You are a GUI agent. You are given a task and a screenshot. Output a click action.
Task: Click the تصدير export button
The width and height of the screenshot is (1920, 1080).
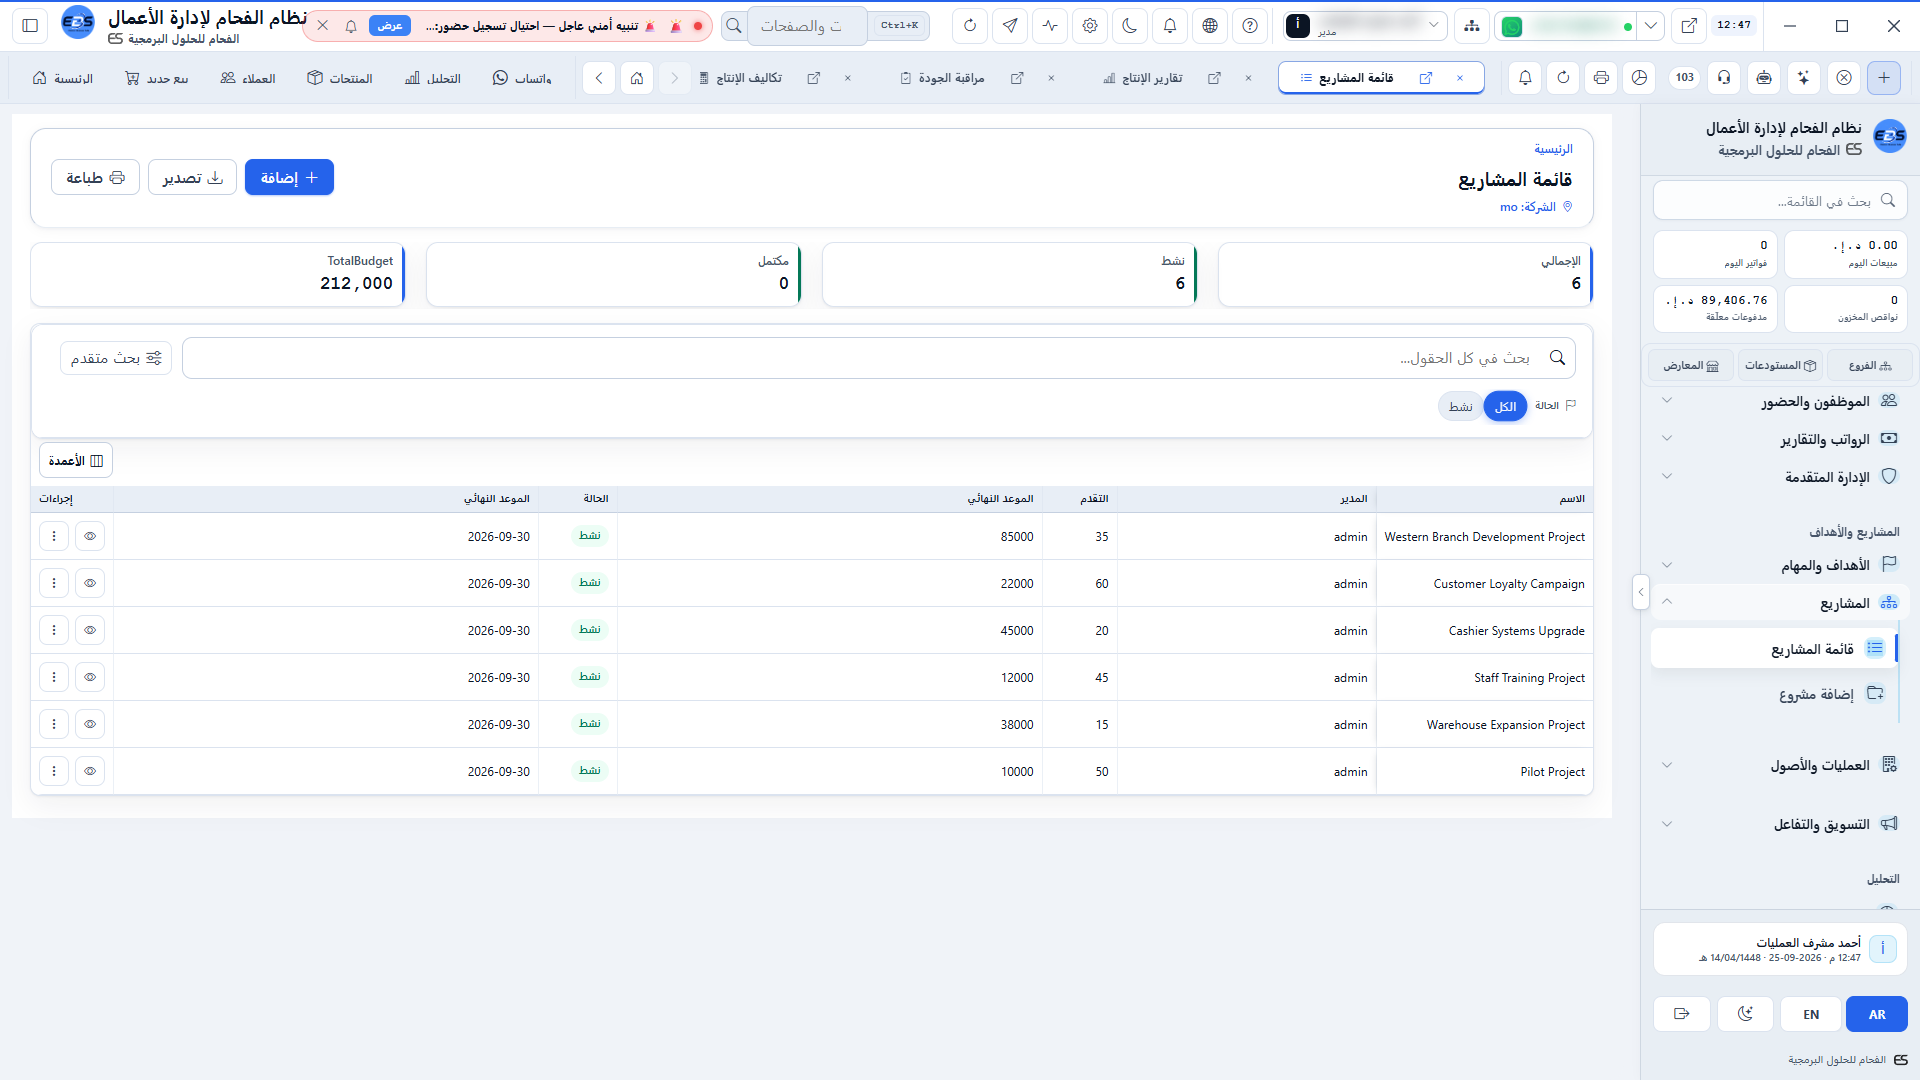pos(192,178)
